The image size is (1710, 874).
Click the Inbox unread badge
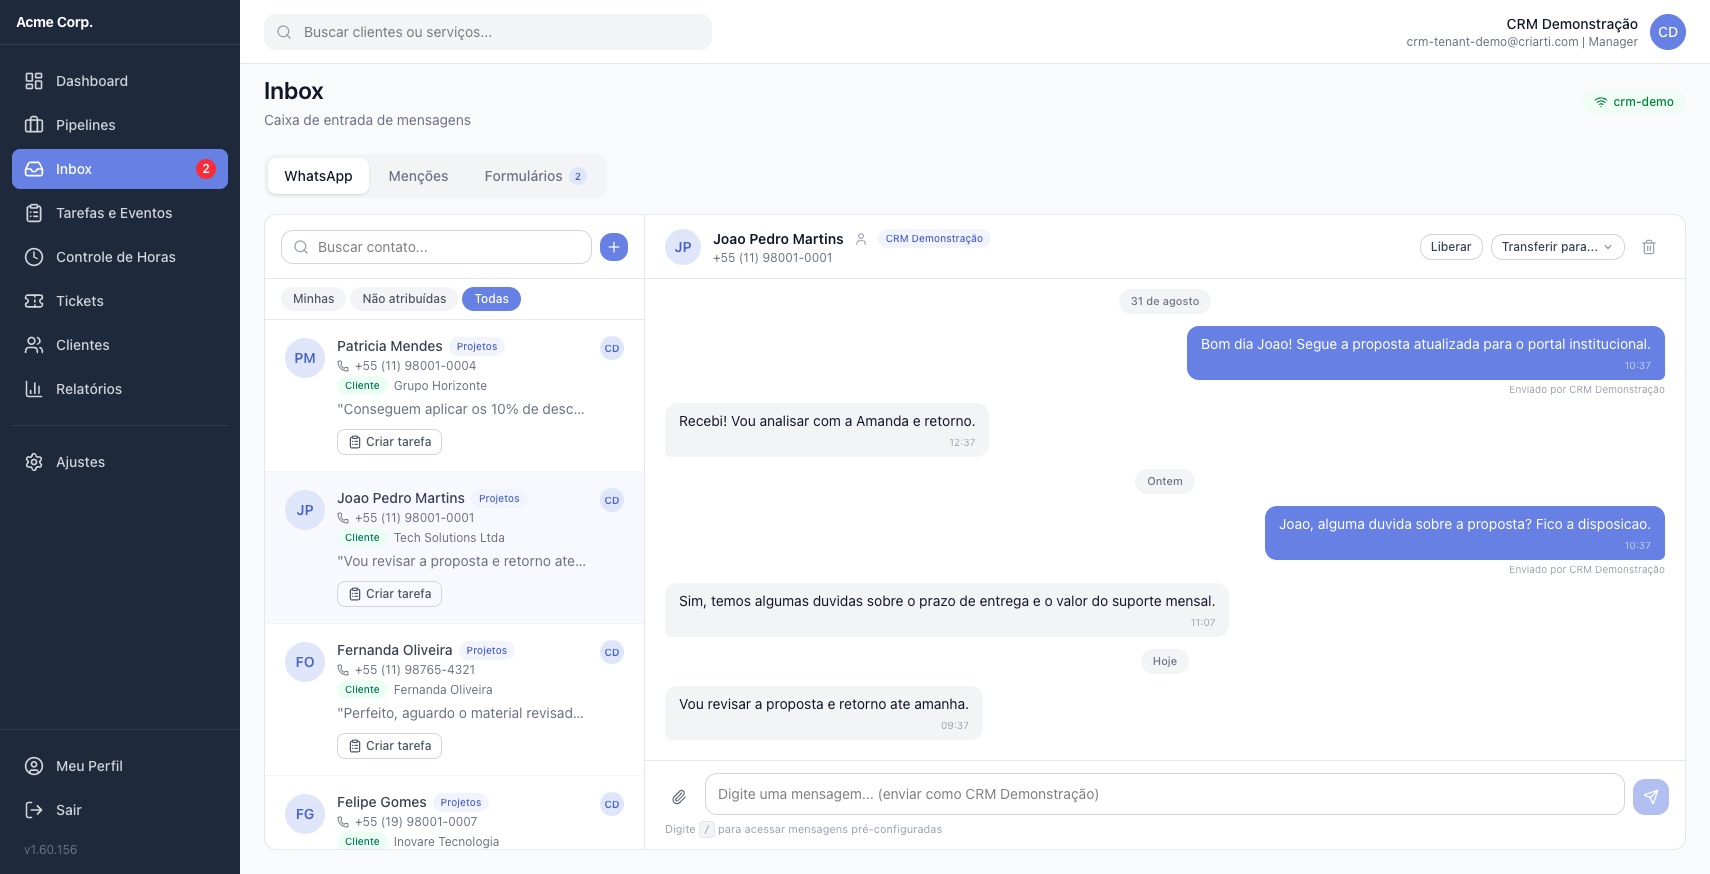tap(205, 169)
